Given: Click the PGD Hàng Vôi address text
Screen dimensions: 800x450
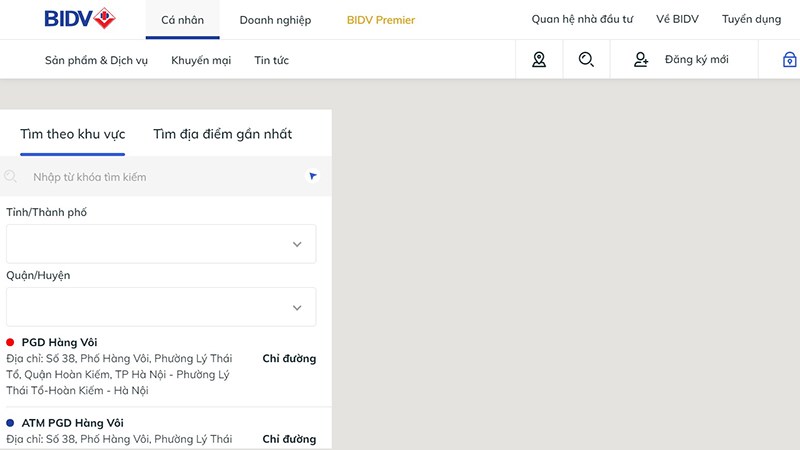Looking at the screenshot, I should point(119,374).
